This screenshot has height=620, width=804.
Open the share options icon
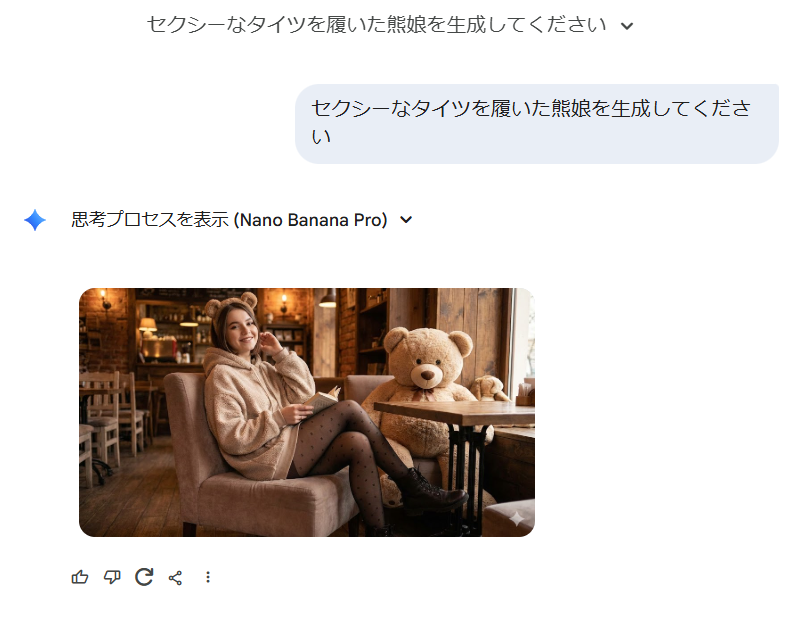click(175, 578)
